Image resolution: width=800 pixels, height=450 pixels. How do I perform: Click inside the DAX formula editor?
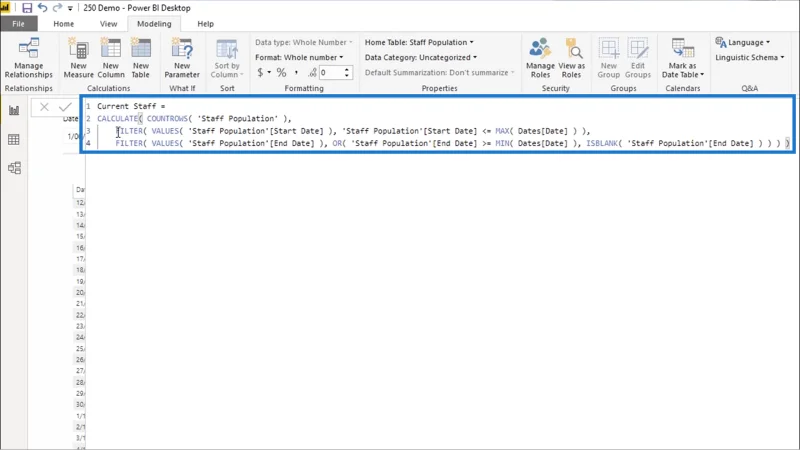(438, 124)
